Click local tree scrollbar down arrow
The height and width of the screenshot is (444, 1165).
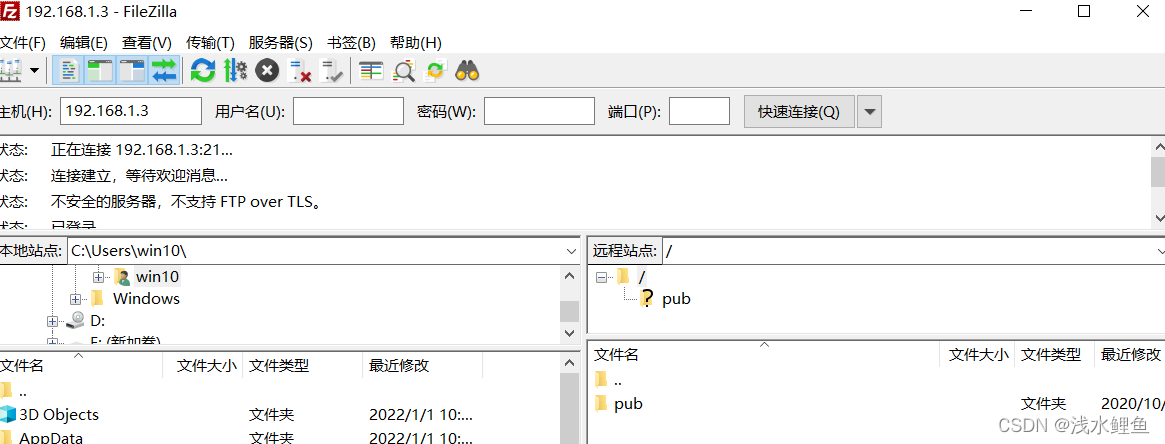(570, 333)
